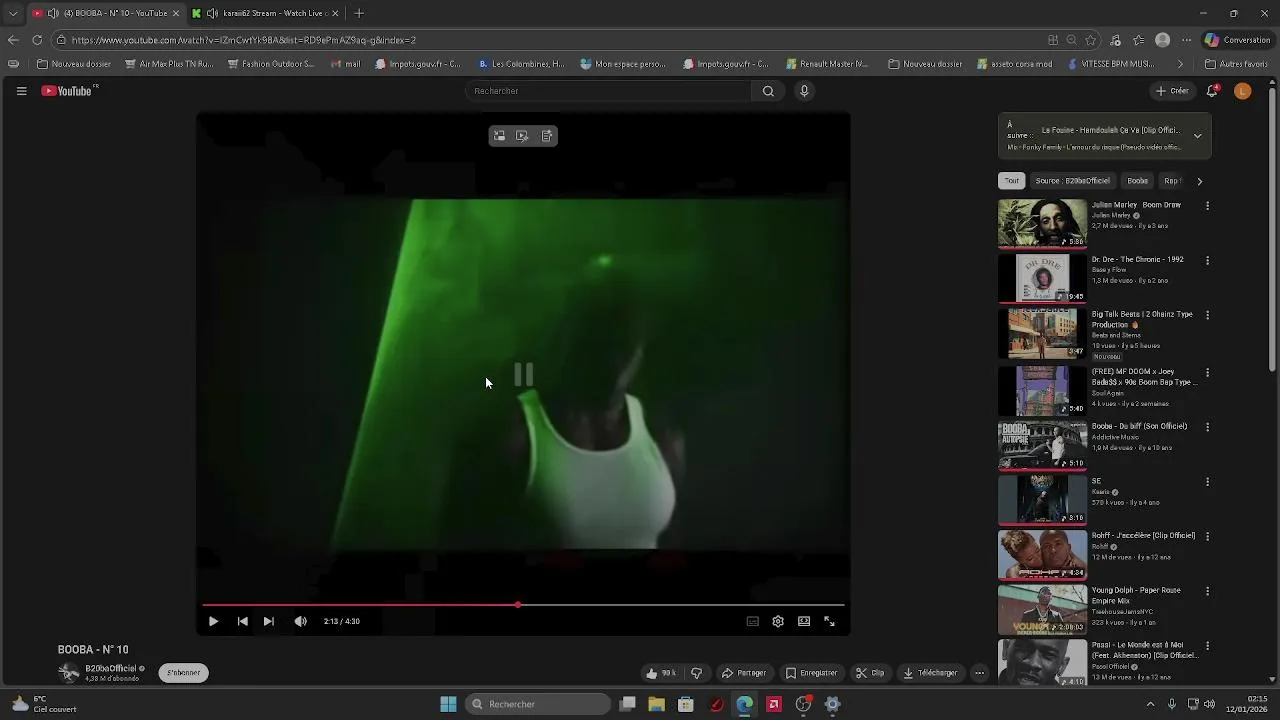Viewport: 1280px width, 720px height.
Task: Open the browser settings ellipsis menu
Action: (1187, 40)
